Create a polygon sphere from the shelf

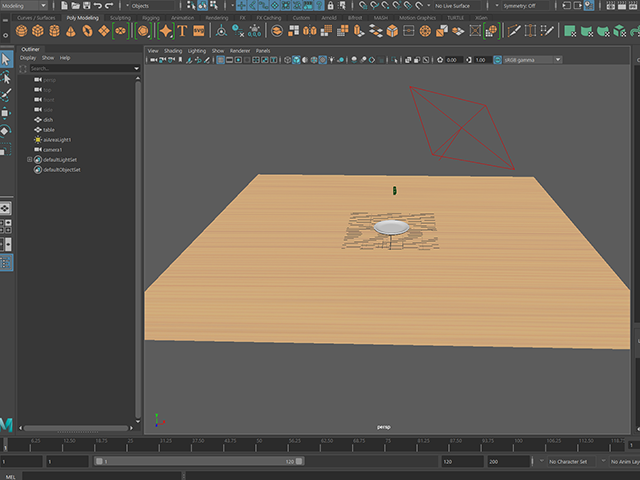pos(21,31)
